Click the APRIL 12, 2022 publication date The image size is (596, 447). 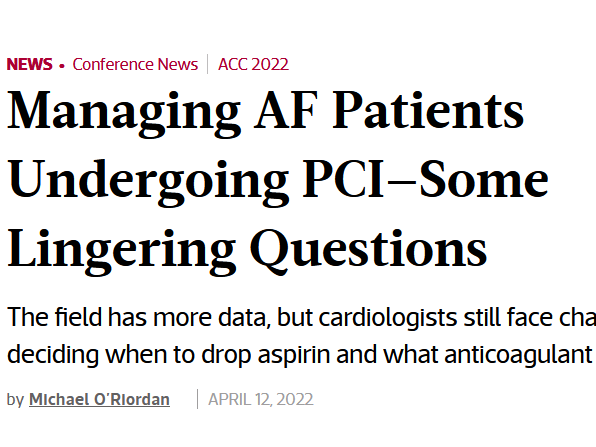(261, 399)
